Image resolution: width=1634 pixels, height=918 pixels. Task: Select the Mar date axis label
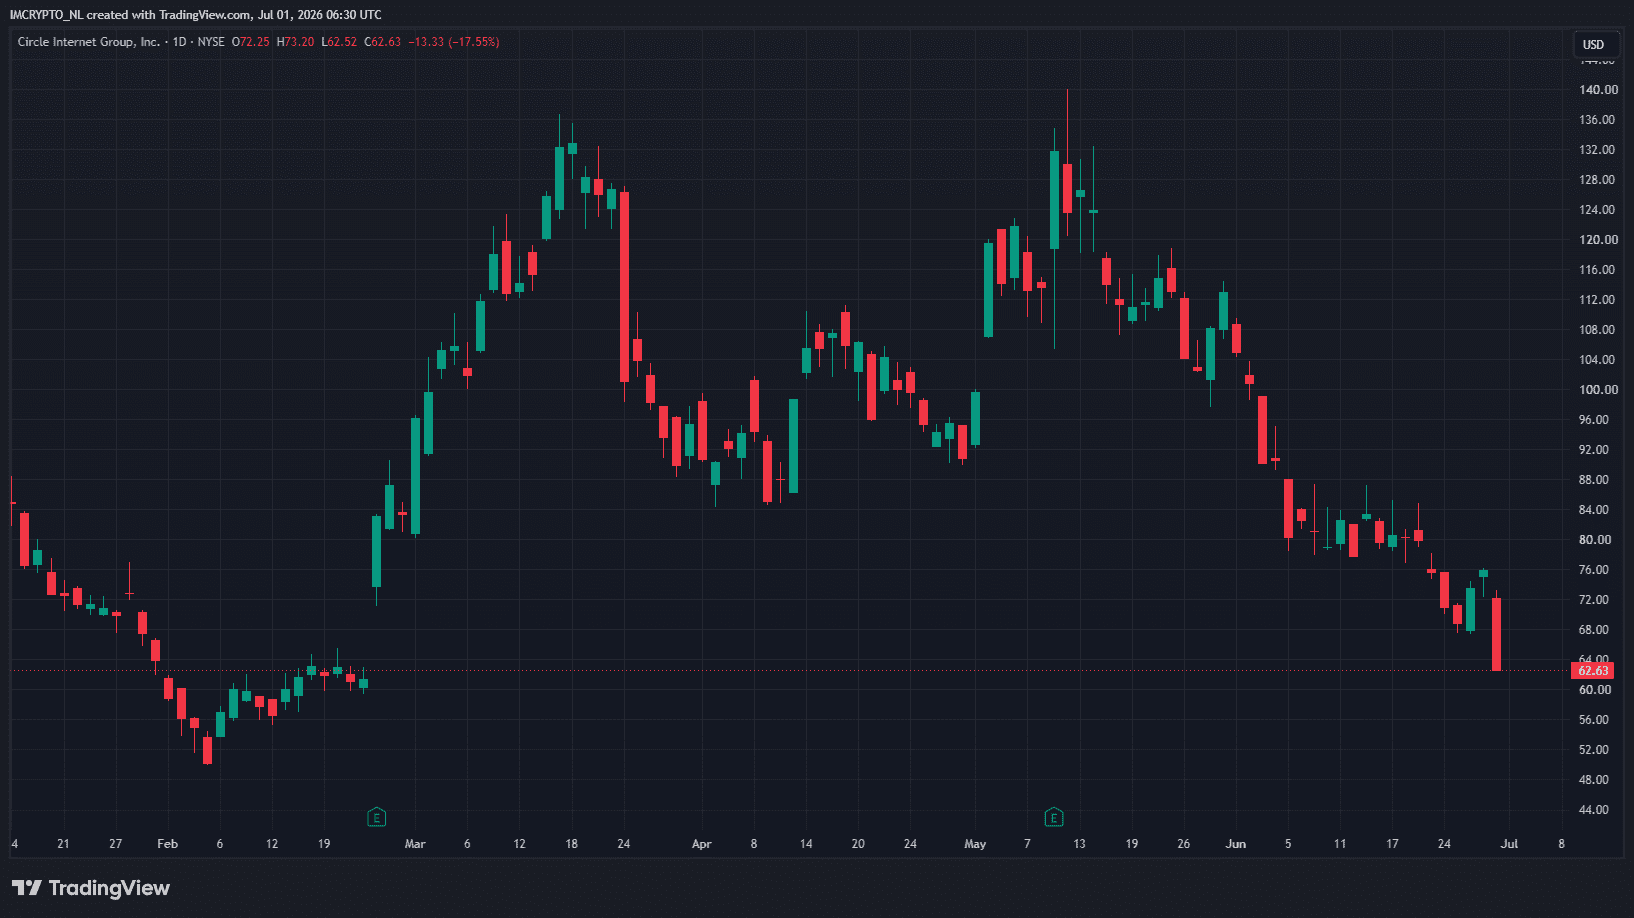click(x=415, y=844)
